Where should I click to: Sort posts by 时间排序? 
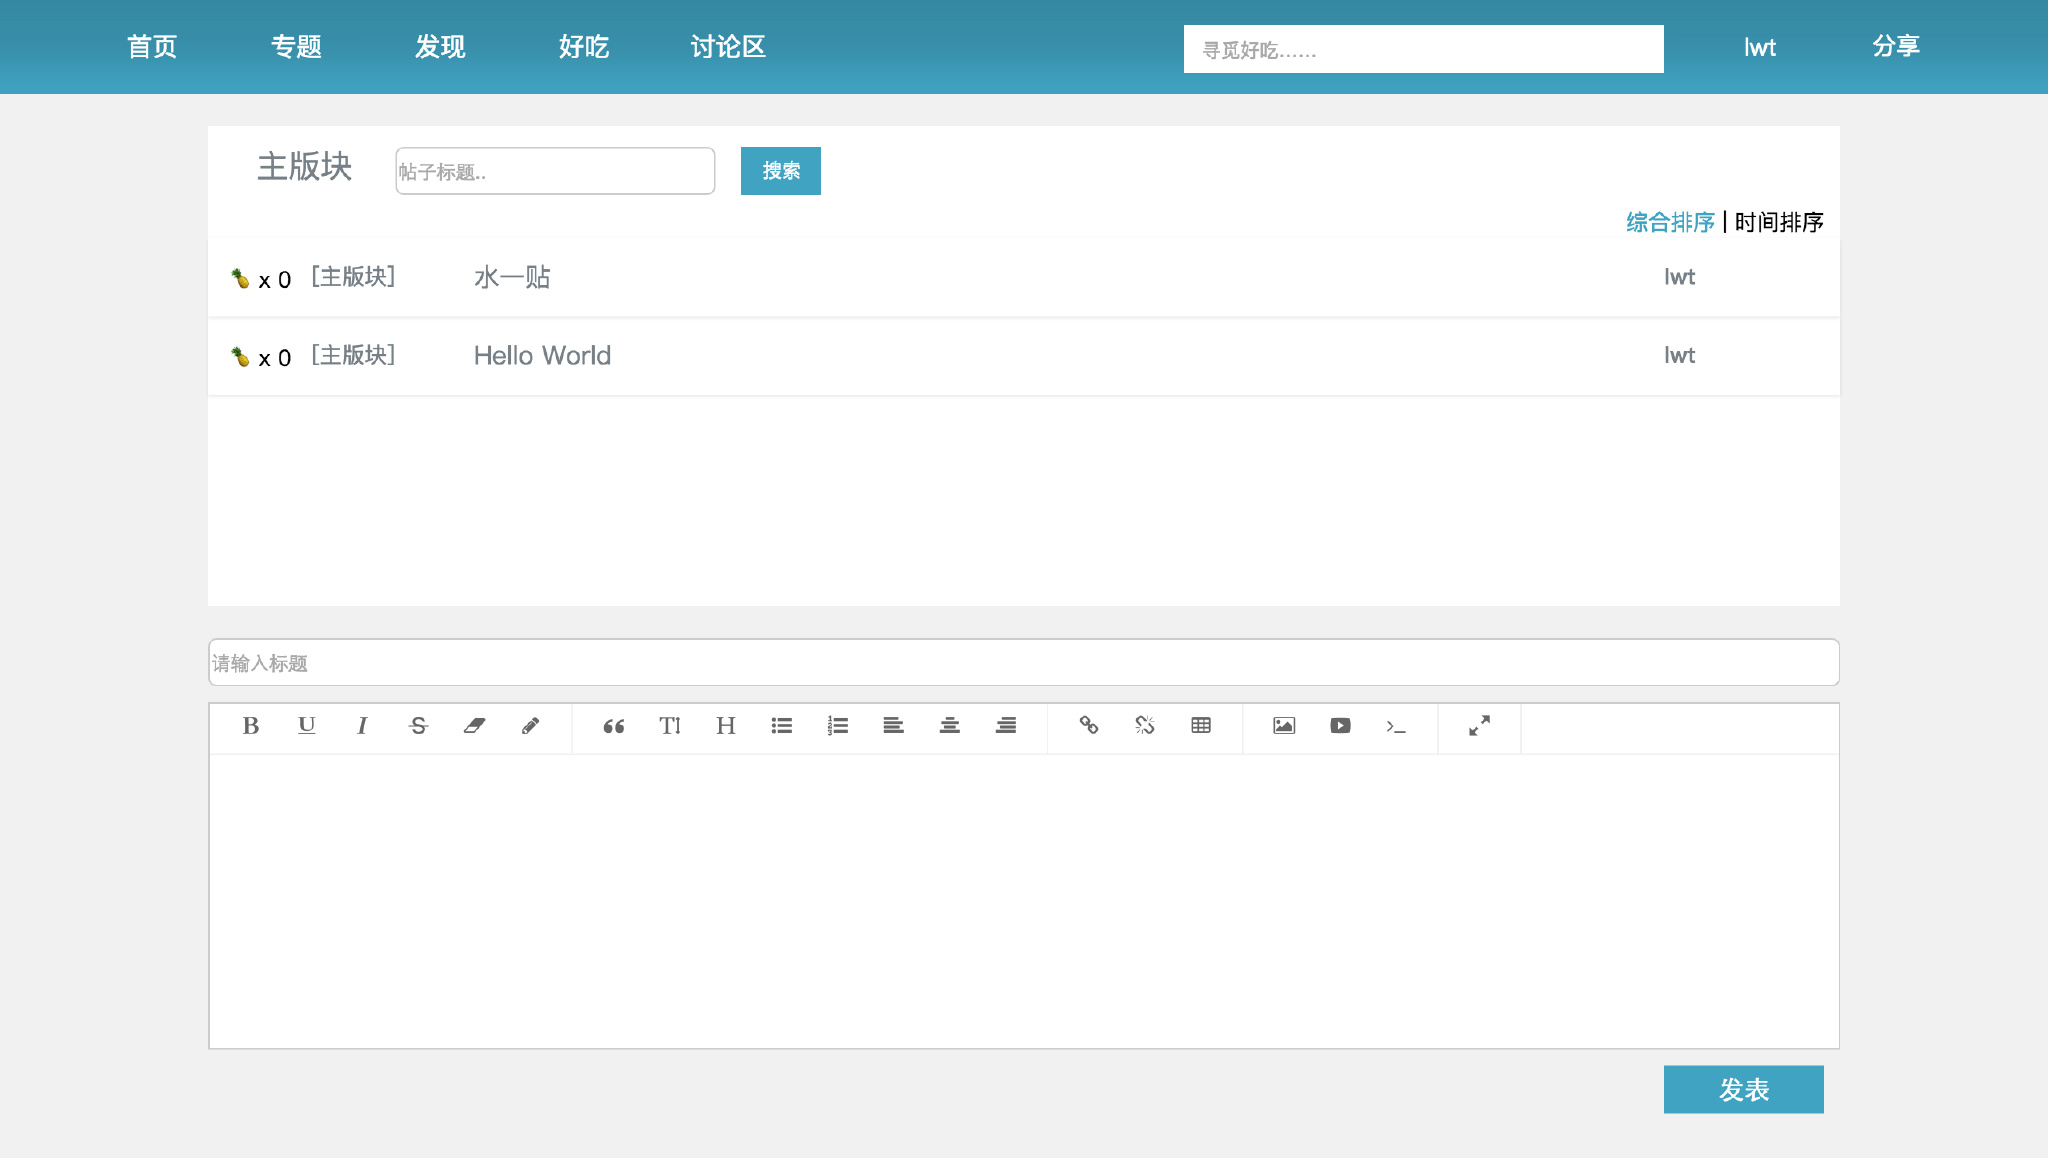[1779, 222]
